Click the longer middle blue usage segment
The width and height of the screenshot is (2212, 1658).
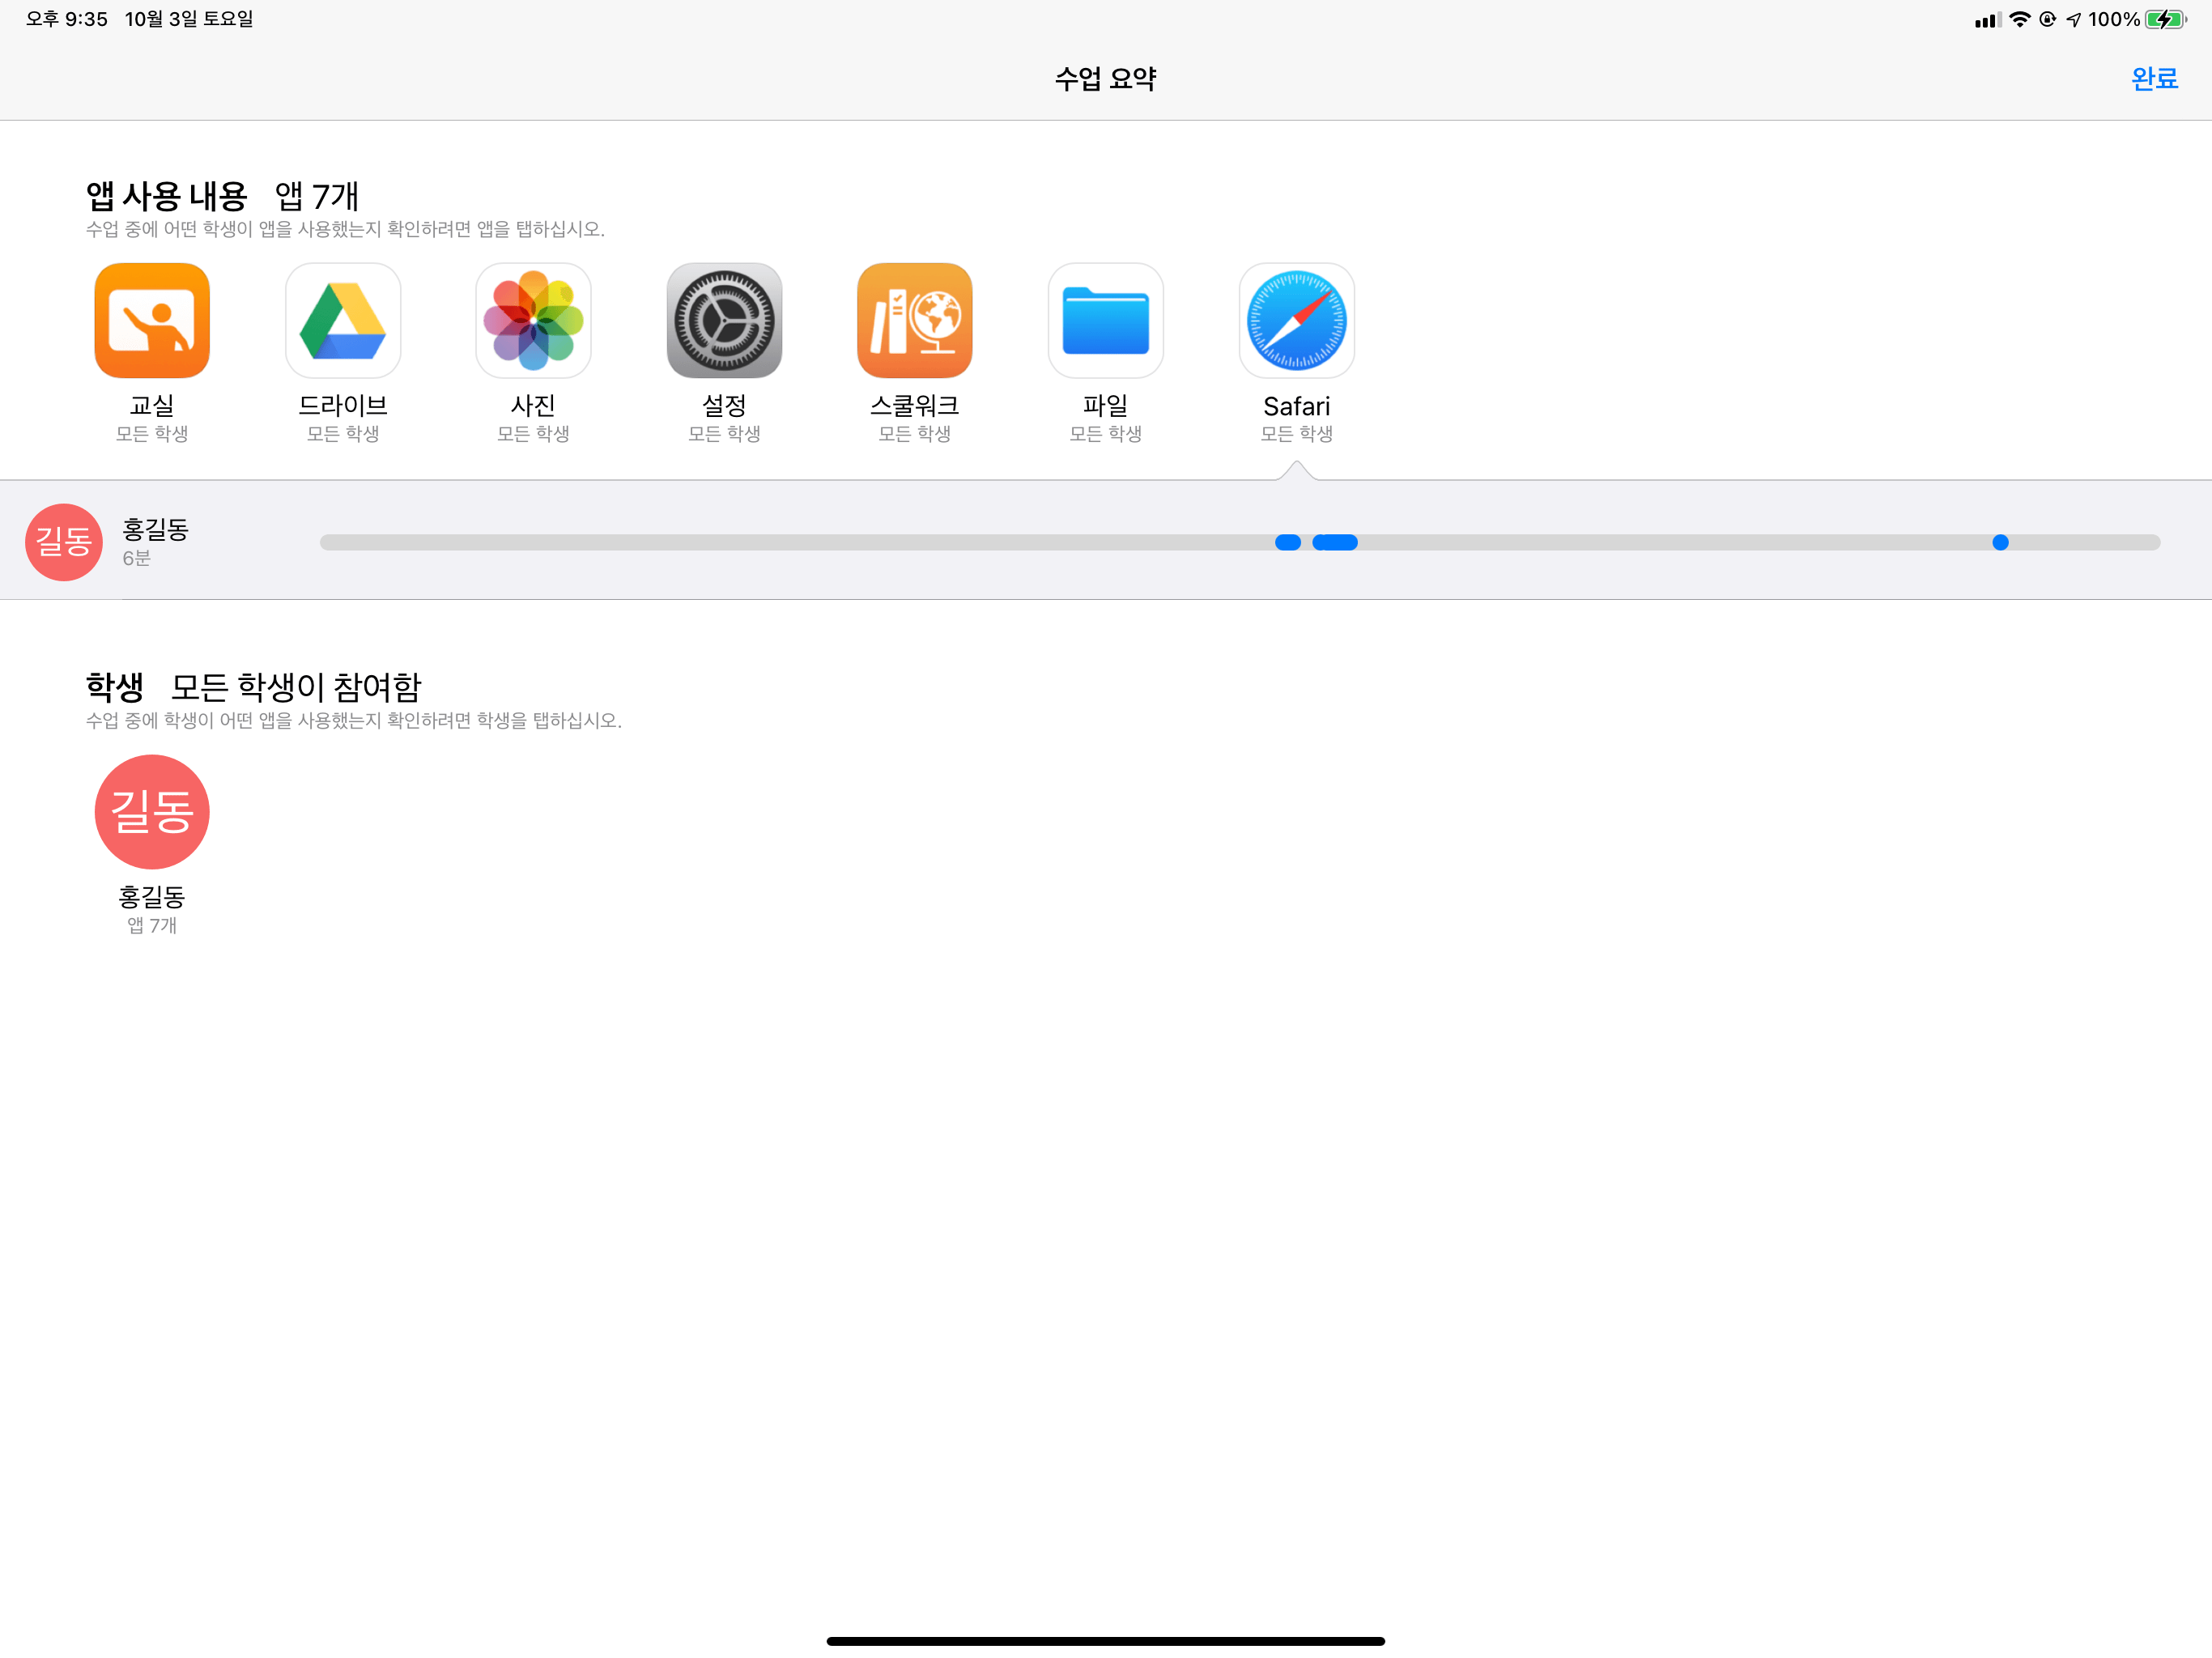click(1335, 542)
